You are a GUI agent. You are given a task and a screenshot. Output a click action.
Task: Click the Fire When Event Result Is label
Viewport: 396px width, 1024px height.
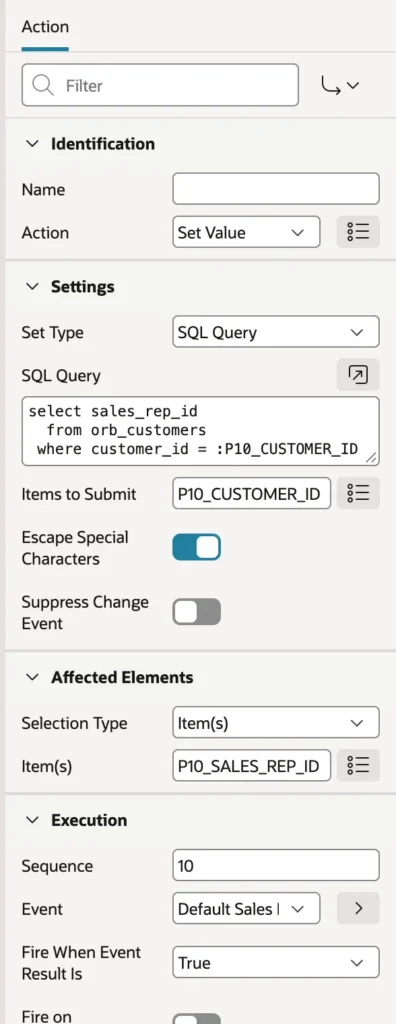point(81,963)
